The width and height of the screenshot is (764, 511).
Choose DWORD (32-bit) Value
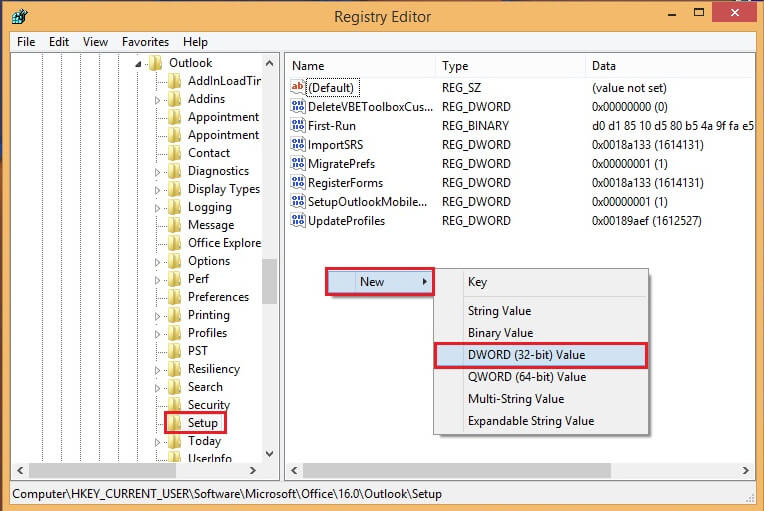click(x=541, y=355)
